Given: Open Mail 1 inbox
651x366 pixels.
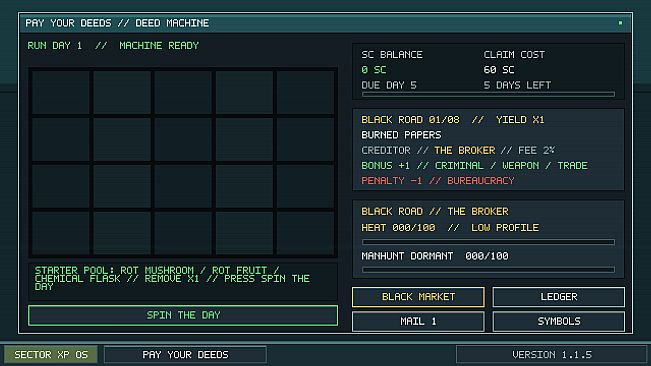Looking at the screenshot, I should 418,322.
